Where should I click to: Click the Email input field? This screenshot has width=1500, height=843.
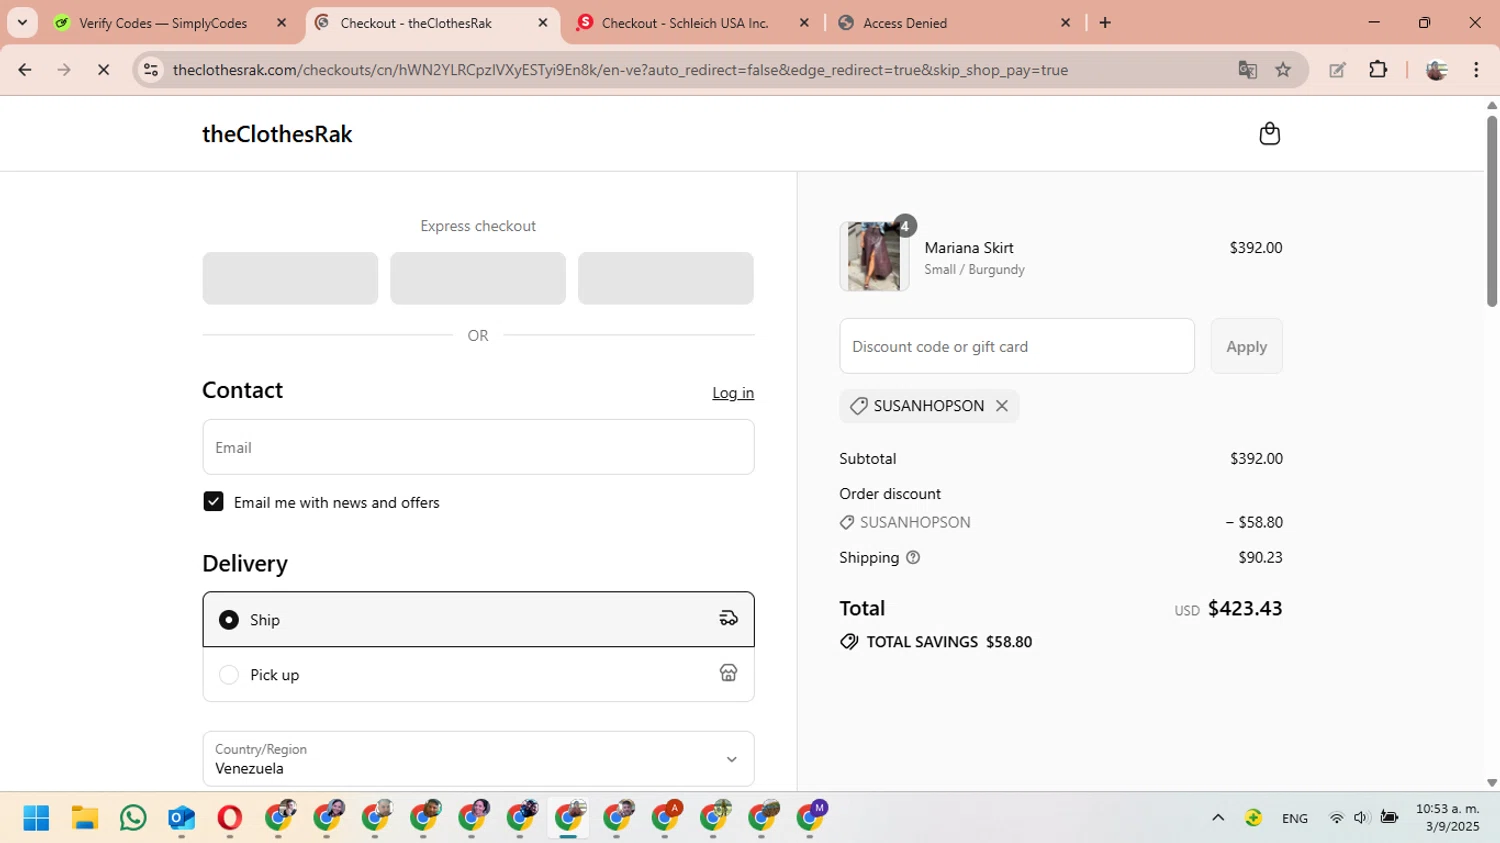(x=478, y=447)
